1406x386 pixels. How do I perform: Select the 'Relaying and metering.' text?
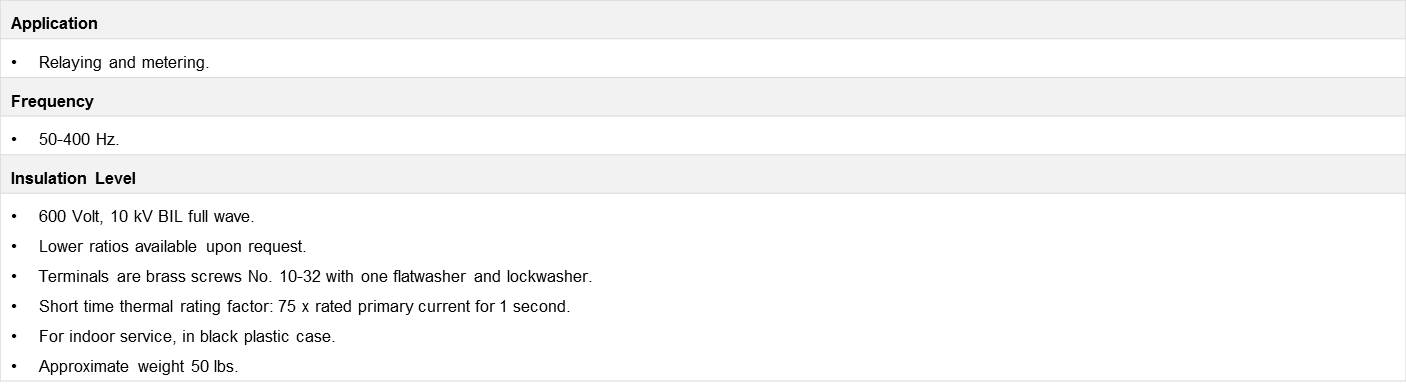pos(124,62)
